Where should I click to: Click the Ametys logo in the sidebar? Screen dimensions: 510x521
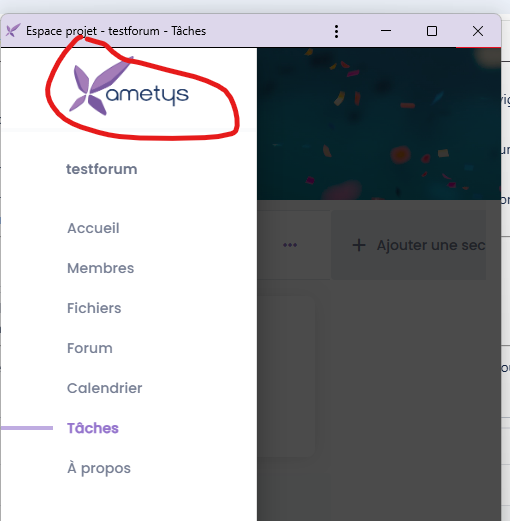coord(129,86)
